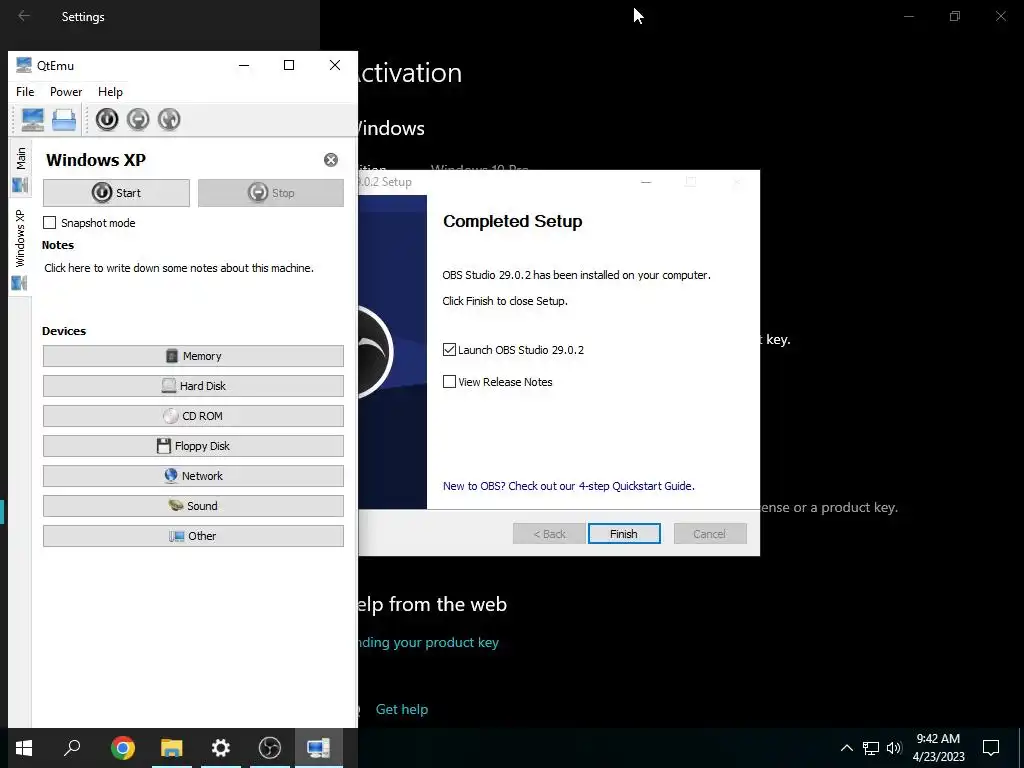Expand the Memory device settings

pyautogui.click(x=193, y=356)
